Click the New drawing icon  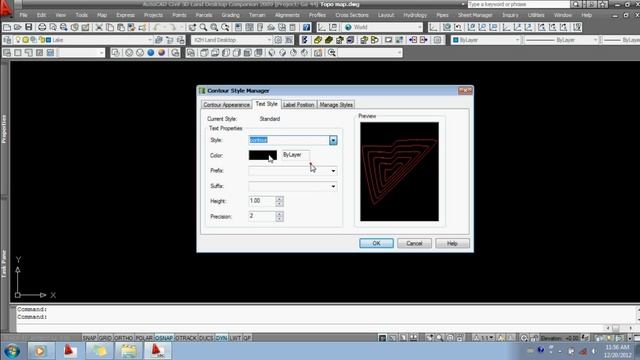[x=7, y=27]
